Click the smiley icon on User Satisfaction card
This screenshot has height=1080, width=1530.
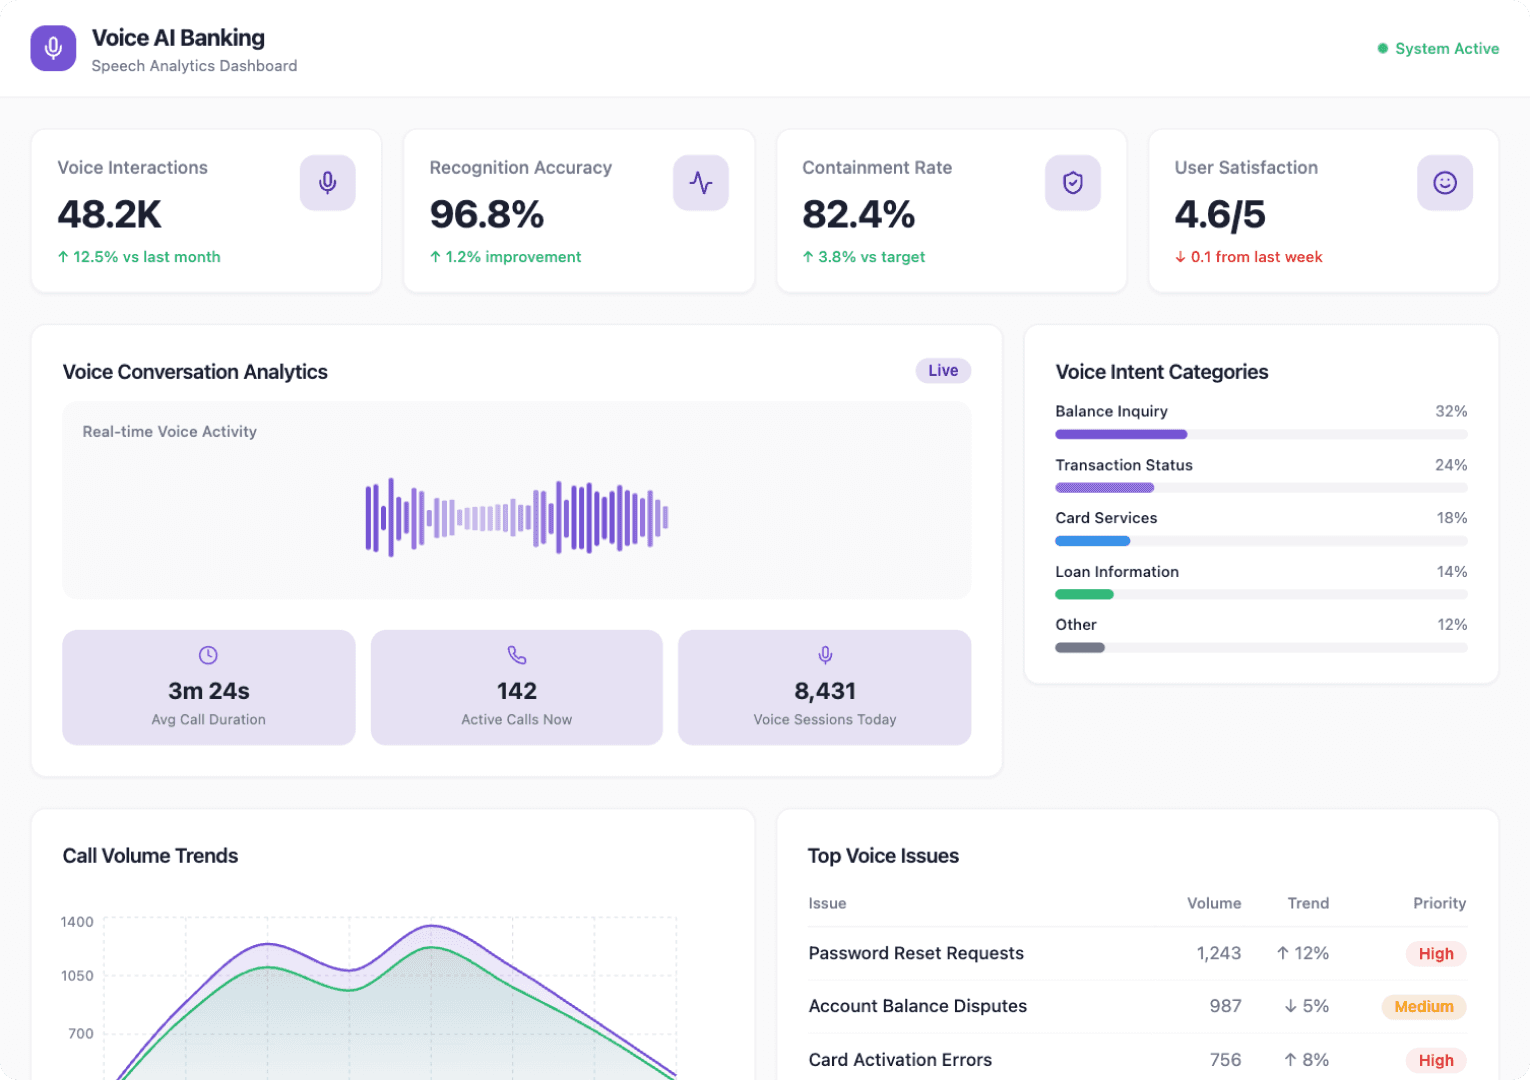[1444, 183]
